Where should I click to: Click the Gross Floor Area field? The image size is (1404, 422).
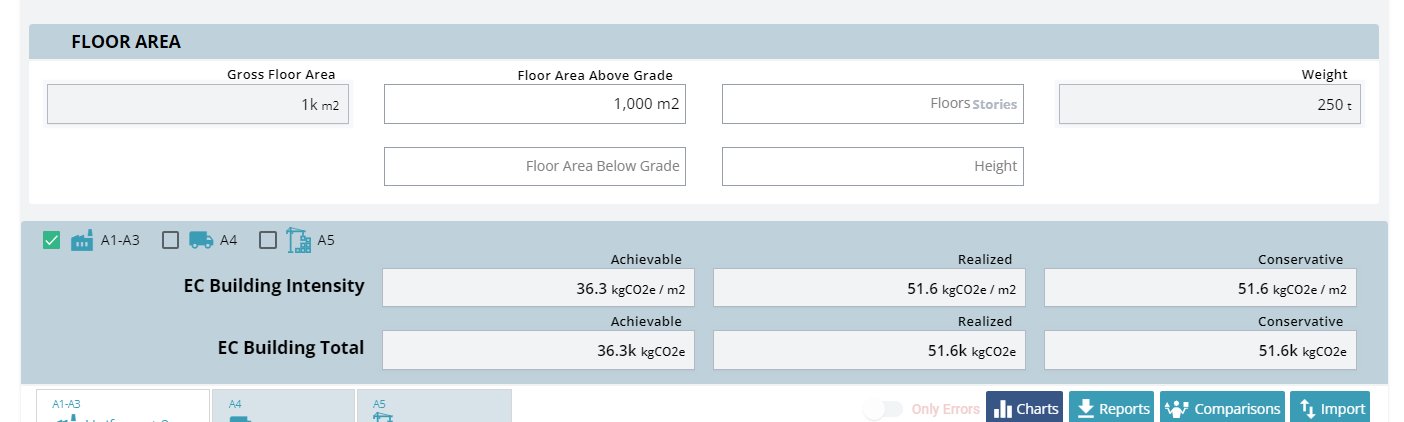(x=197, y=104)
